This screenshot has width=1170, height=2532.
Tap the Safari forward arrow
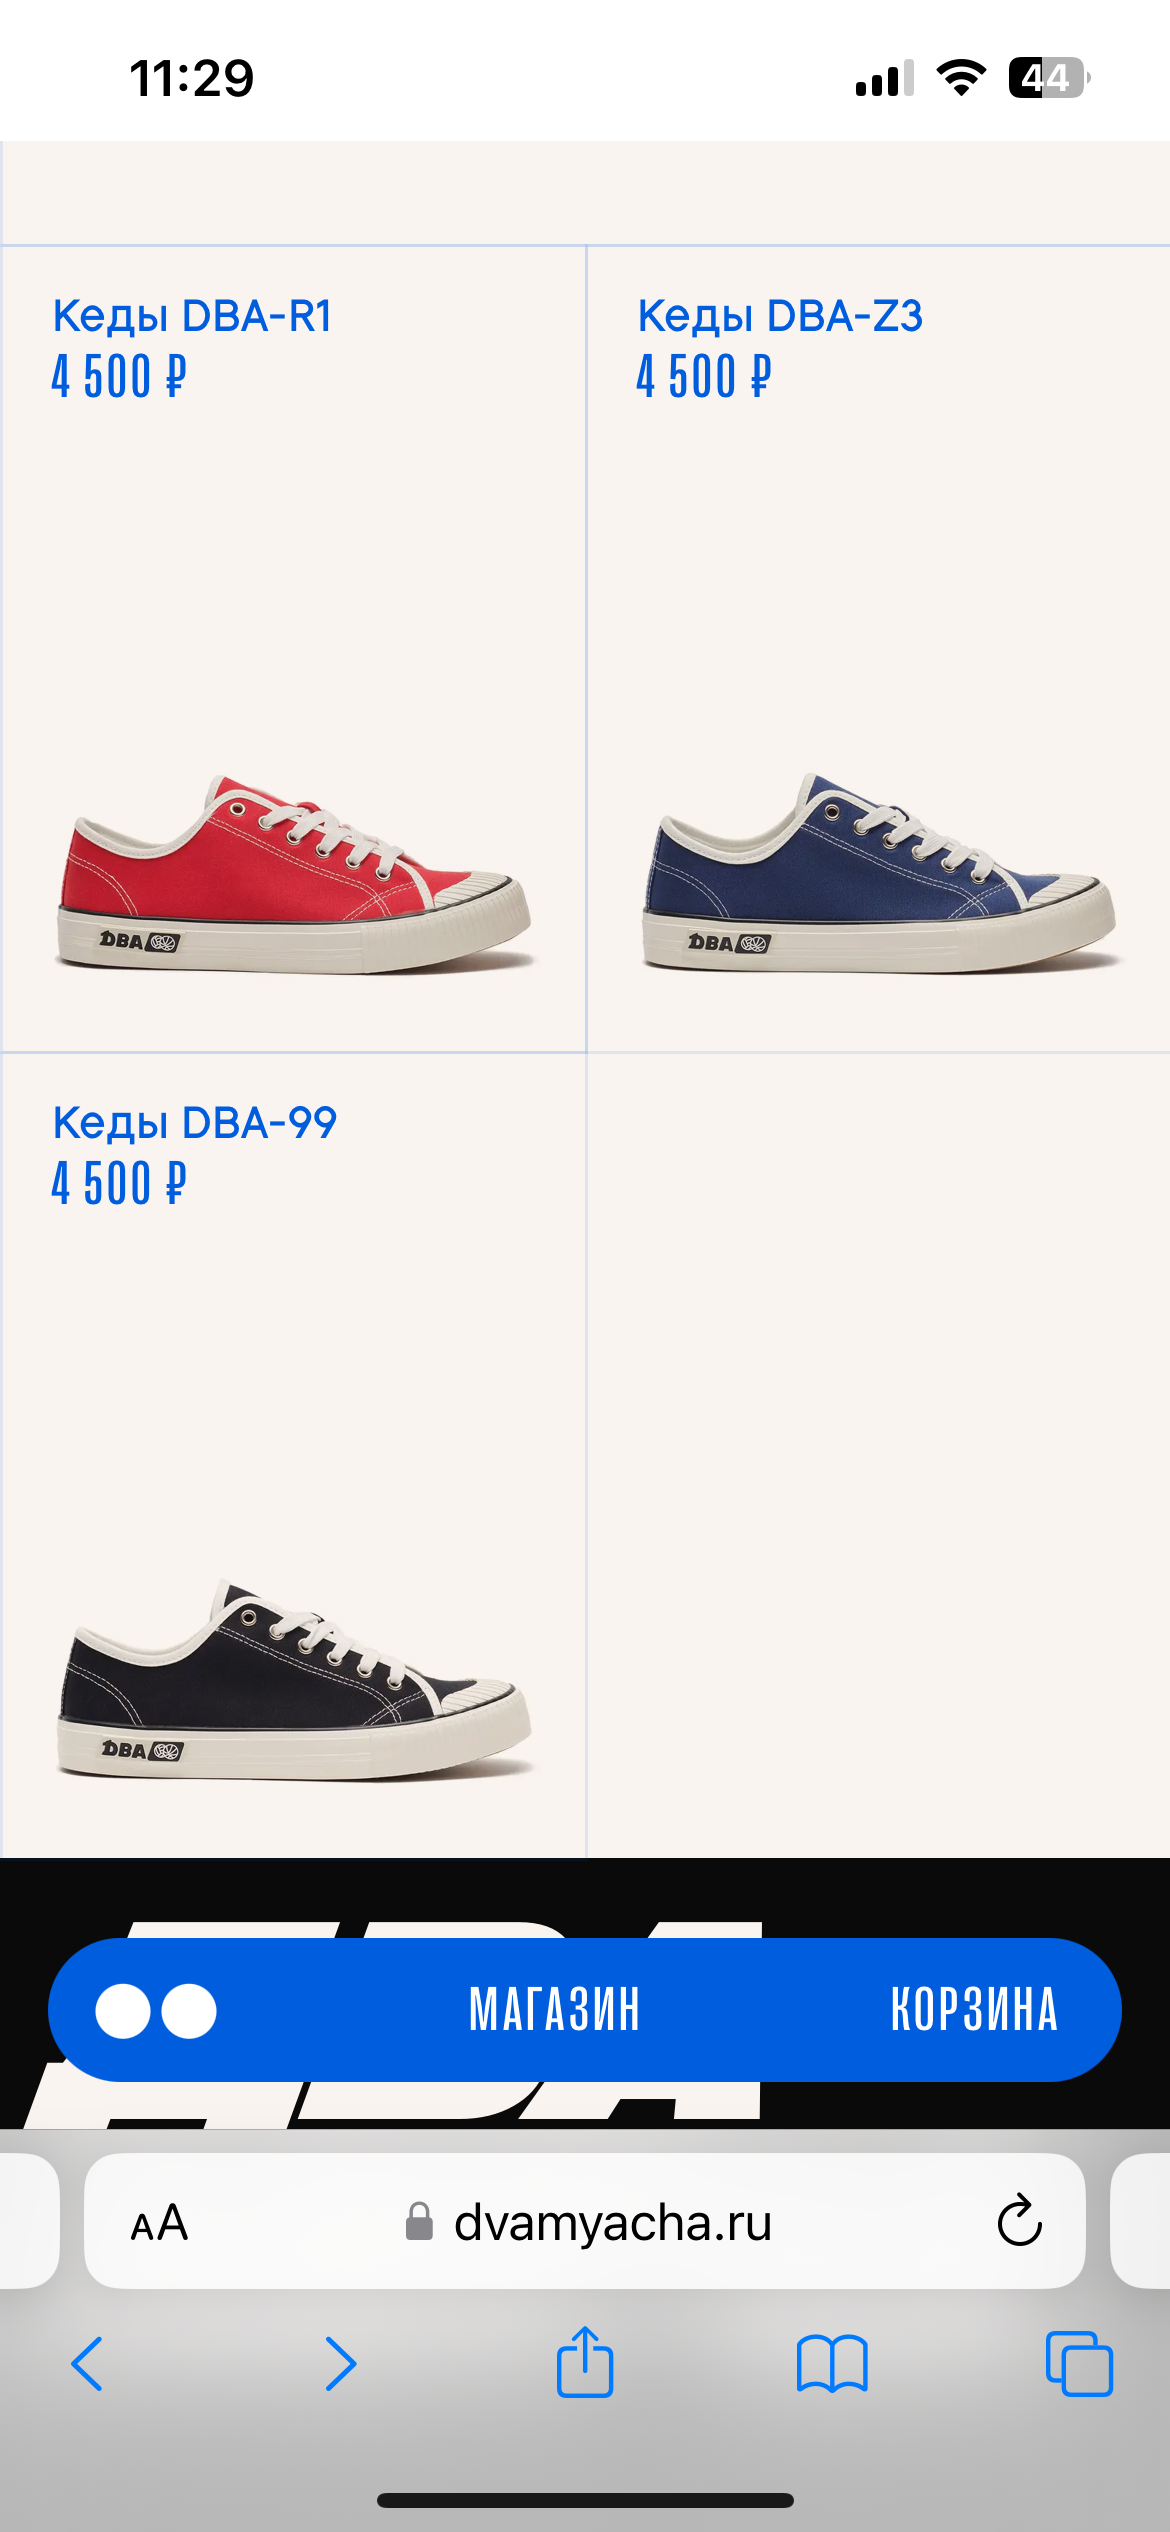[x=341, y=2364]
